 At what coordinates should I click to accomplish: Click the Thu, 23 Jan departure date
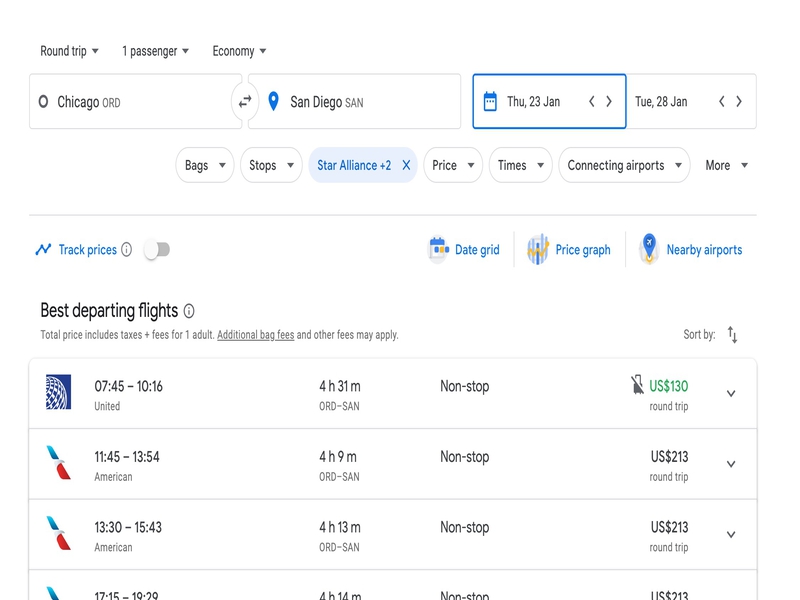(534, 102)
